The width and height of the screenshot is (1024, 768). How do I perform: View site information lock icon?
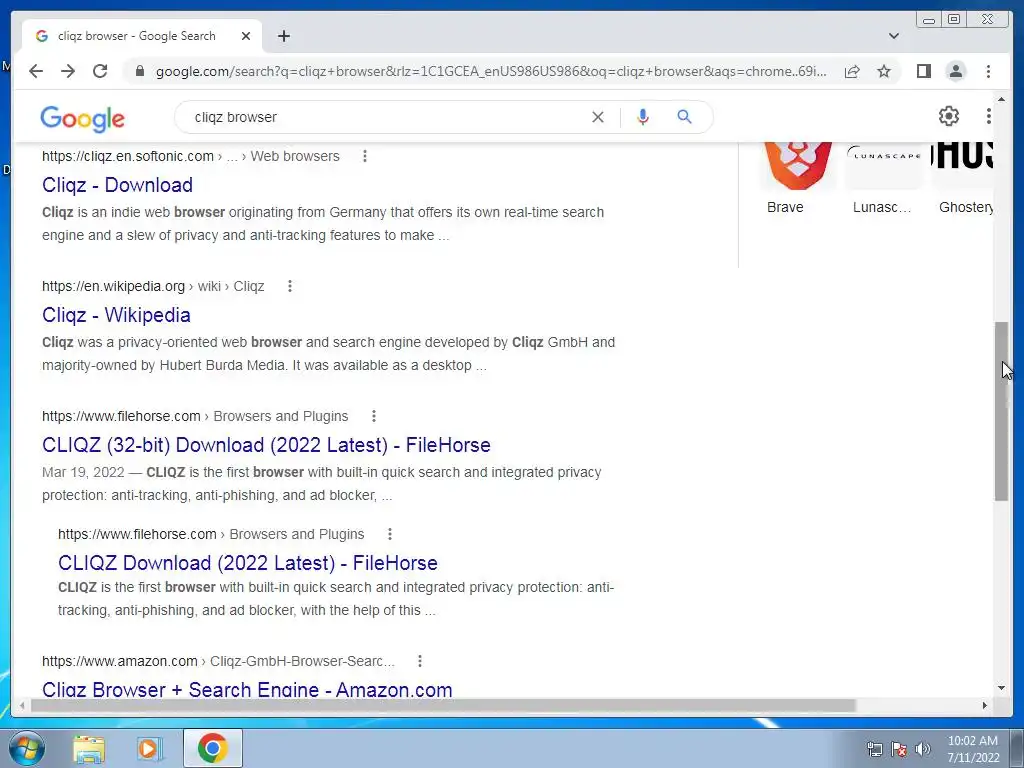pos(139,71)
